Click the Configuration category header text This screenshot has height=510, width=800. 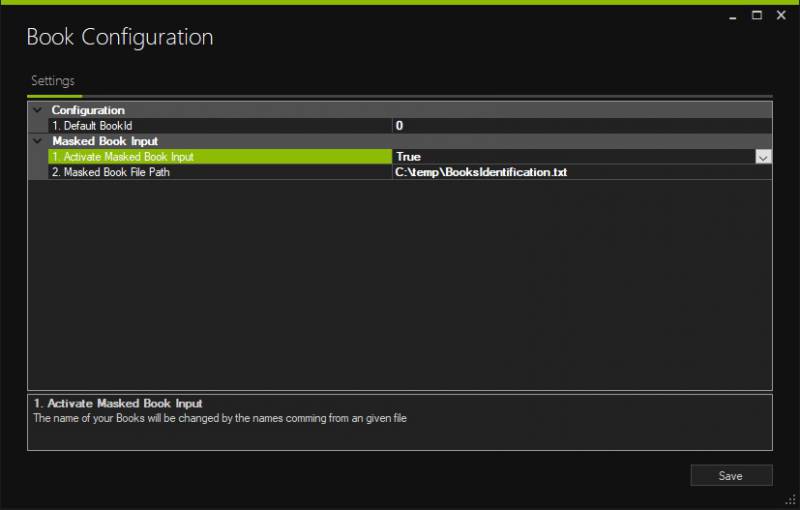click(88, 110)
